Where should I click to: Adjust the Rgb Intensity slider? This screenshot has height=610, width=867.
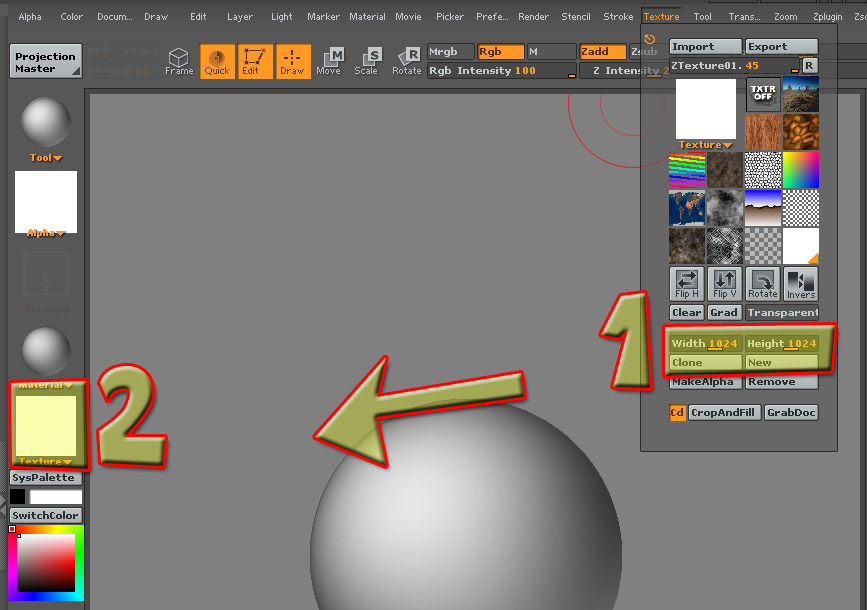[x=502, y=71]
